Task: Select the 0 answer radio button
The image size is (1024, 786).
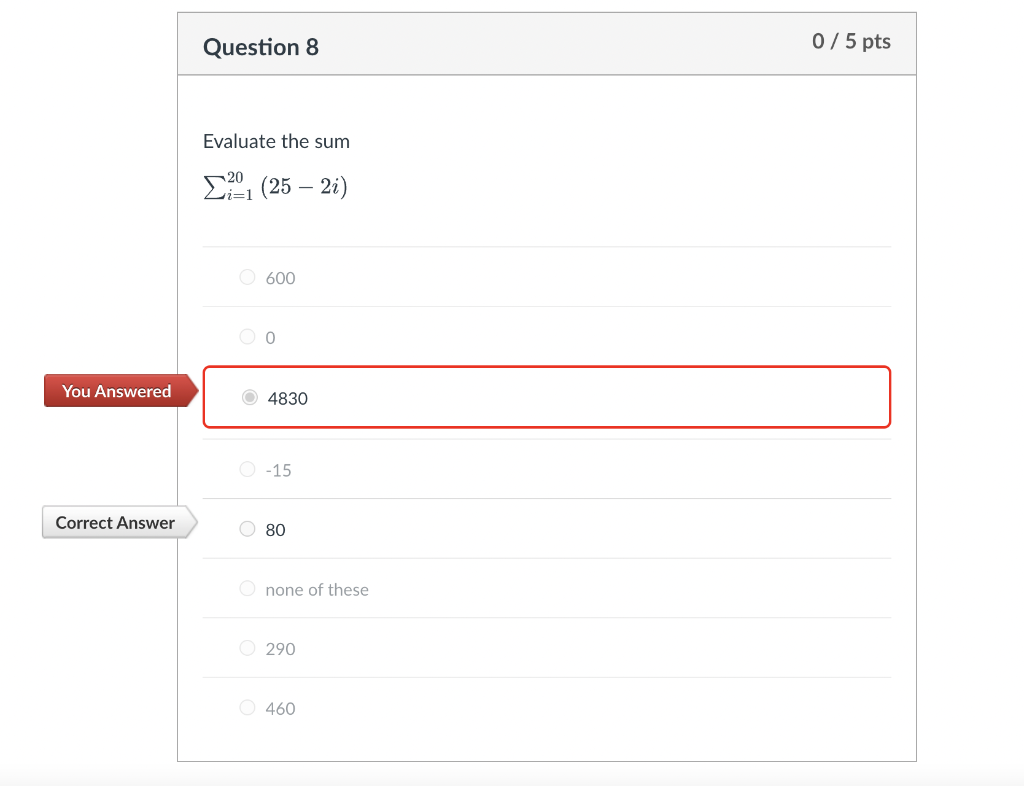Action: tap(248, 338)
